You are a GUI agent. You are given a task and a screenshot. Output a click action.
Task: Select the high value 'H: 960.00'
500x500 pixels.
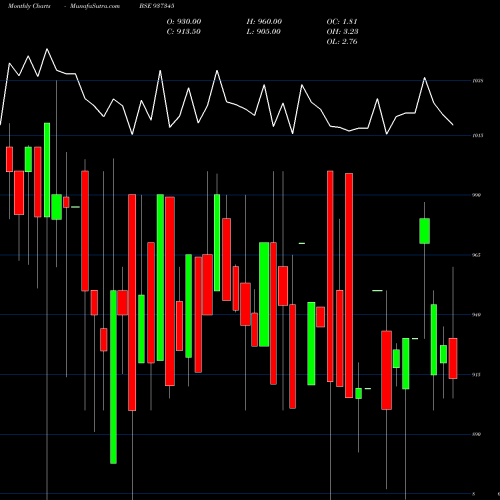[x=264, y=22]
